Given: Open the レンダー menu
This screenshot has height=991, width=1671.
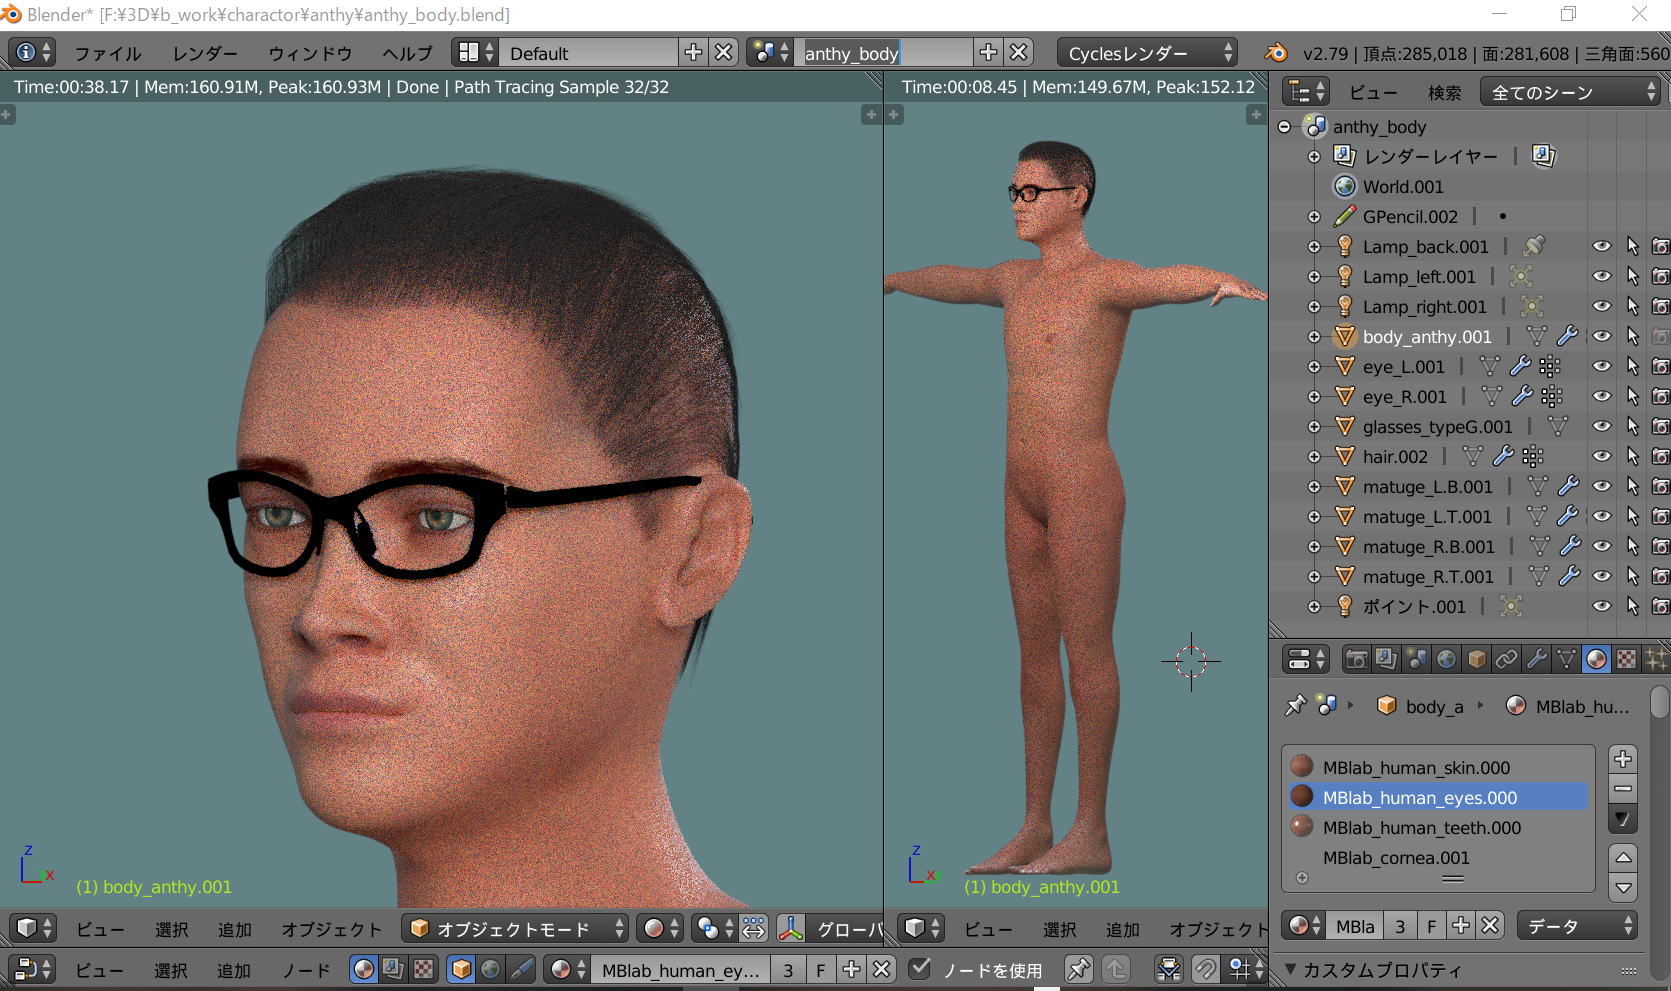Looking at the screenshot, I should click(x=205, y=53).
